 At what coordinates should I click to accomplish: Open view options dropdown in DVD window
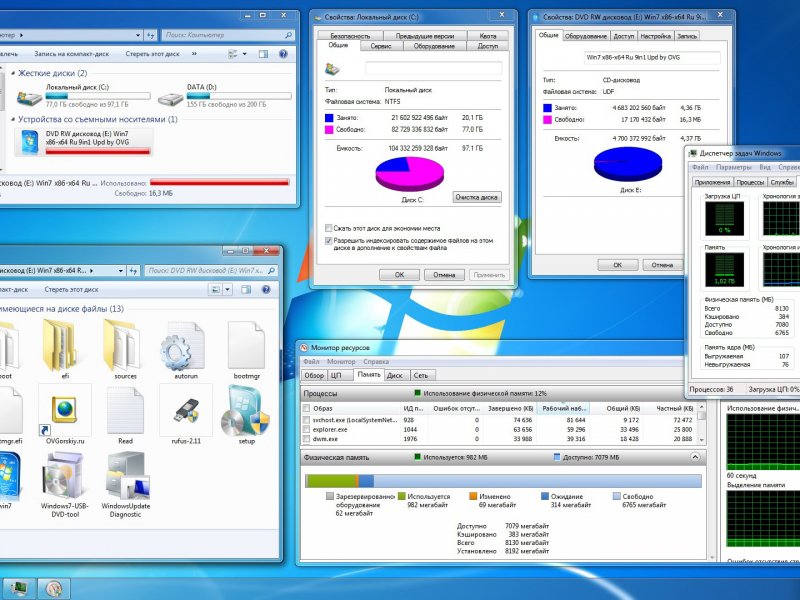[x=228, y=289]
